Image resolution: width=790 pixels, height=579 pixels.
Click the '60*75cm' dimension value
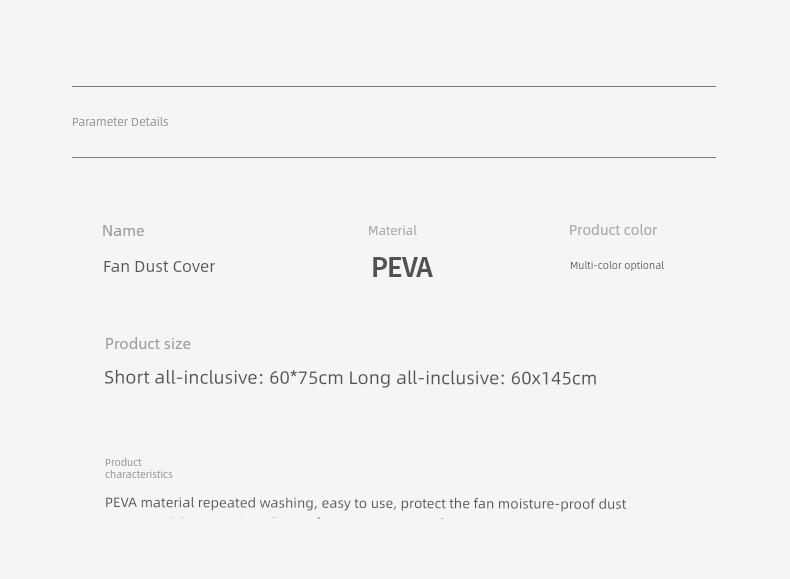point(306,378)
